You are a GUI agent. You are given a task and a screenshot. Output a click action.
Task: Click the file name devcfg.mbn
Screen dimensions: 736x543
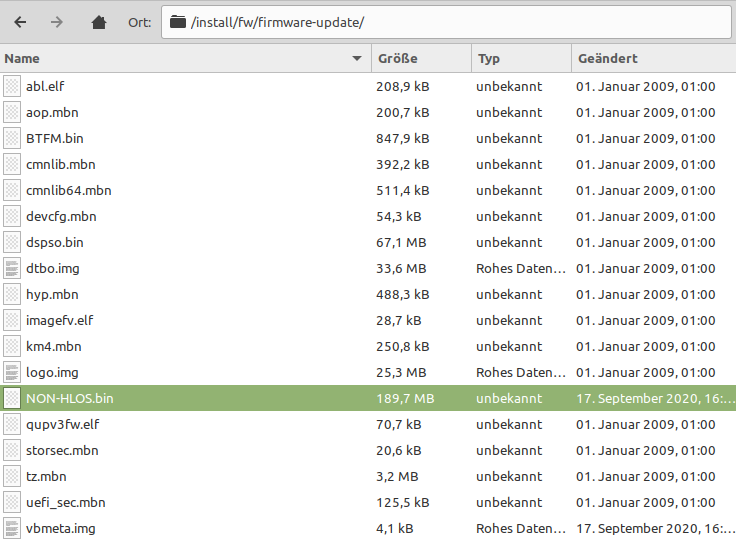pyautogui.click(x=61, y=216)
